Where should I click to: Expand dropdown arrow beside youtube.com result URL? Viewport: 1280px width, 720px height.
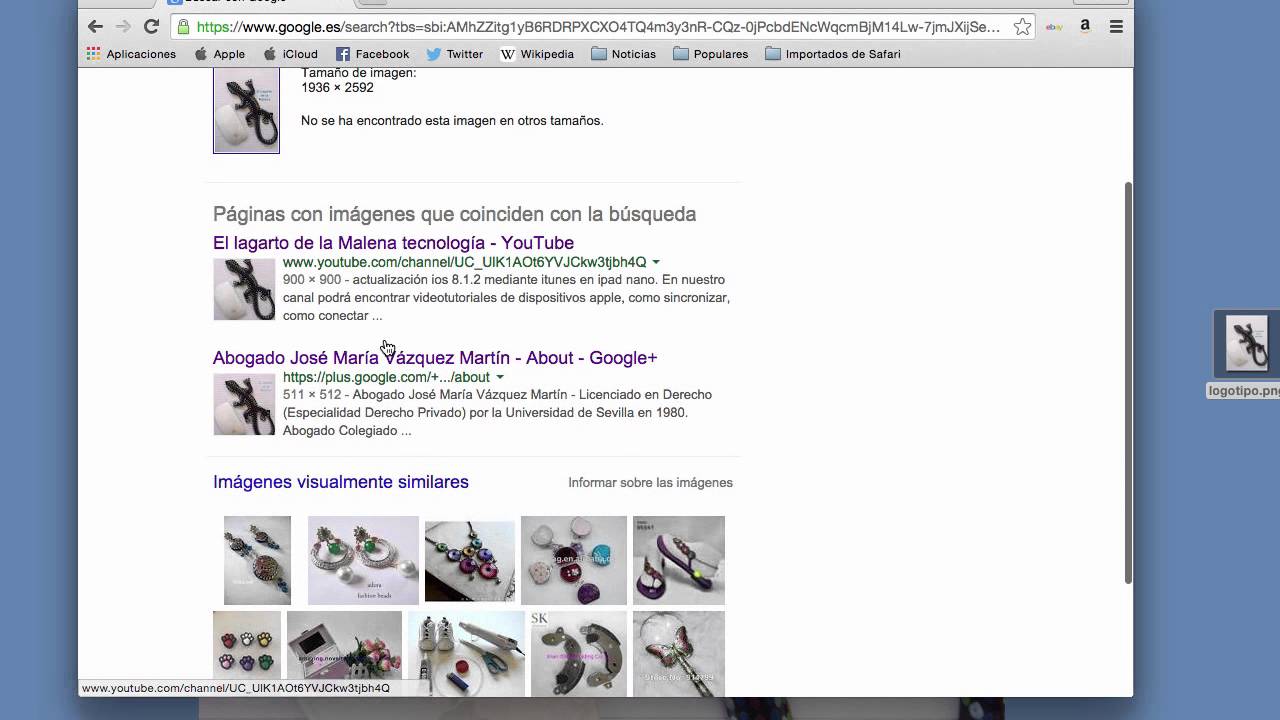click(656, 263)
